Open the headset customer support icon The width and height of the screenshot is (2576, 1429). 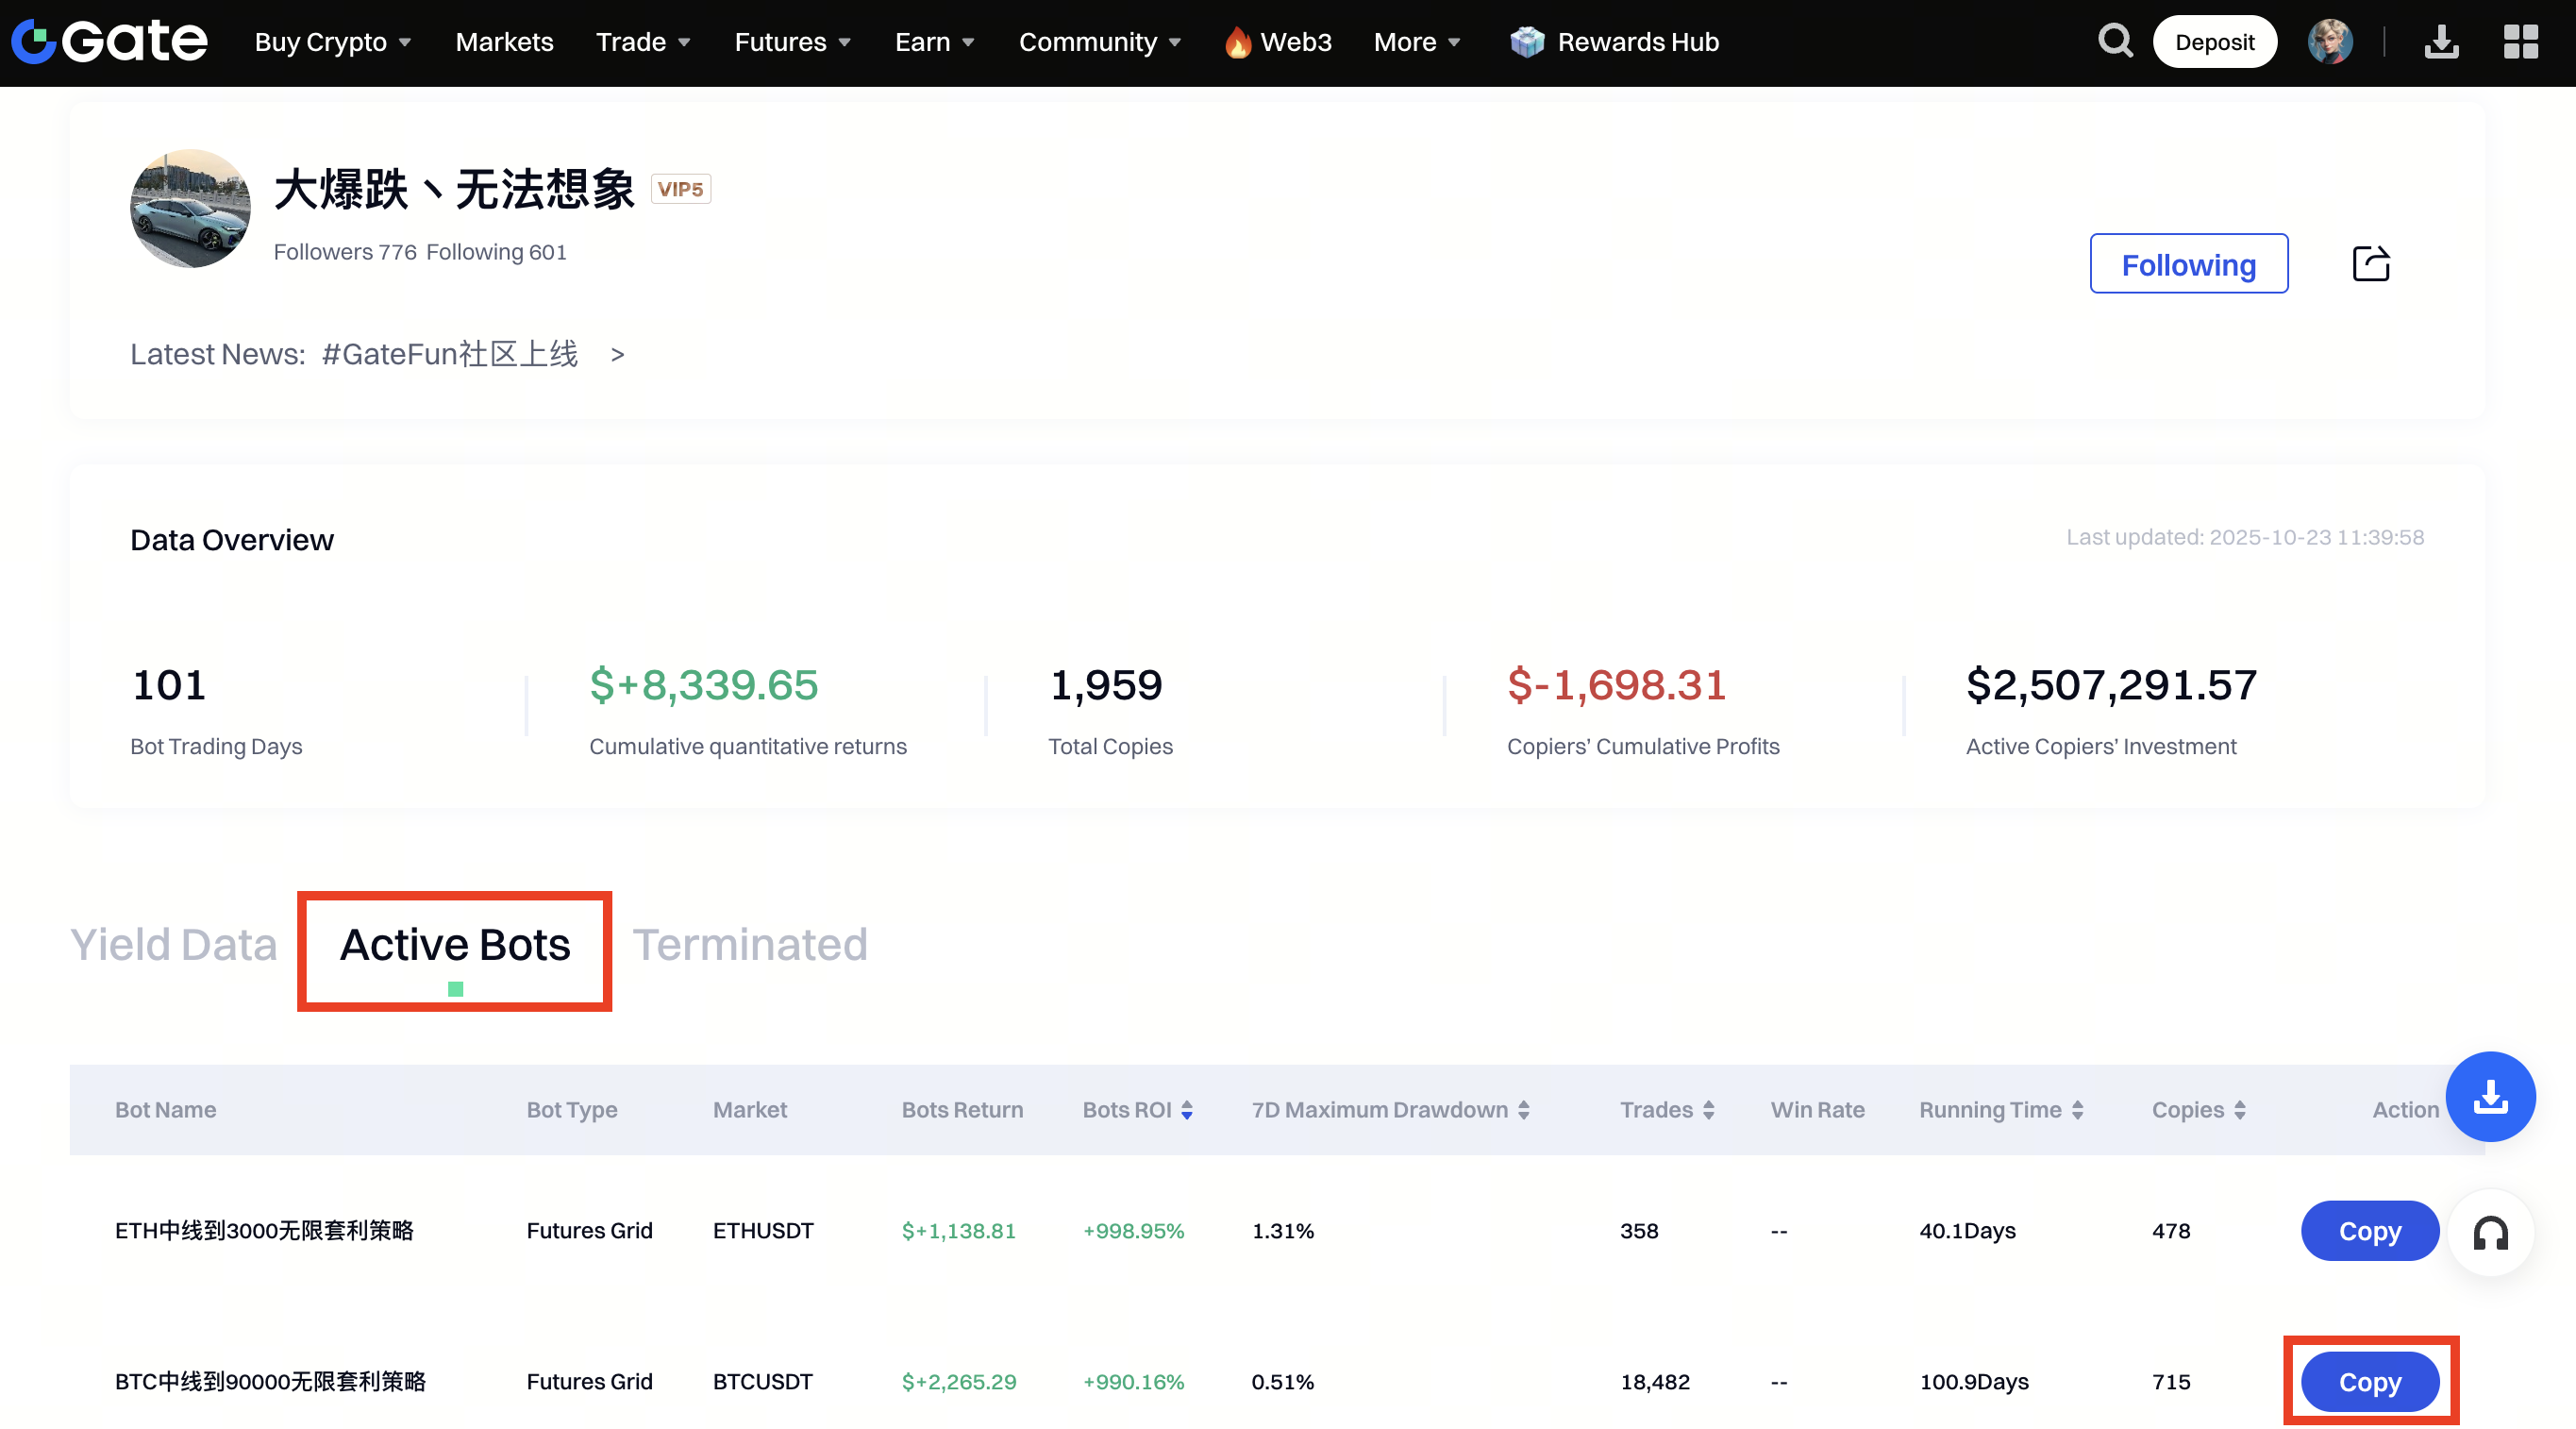click(x=2490, y=1232)
